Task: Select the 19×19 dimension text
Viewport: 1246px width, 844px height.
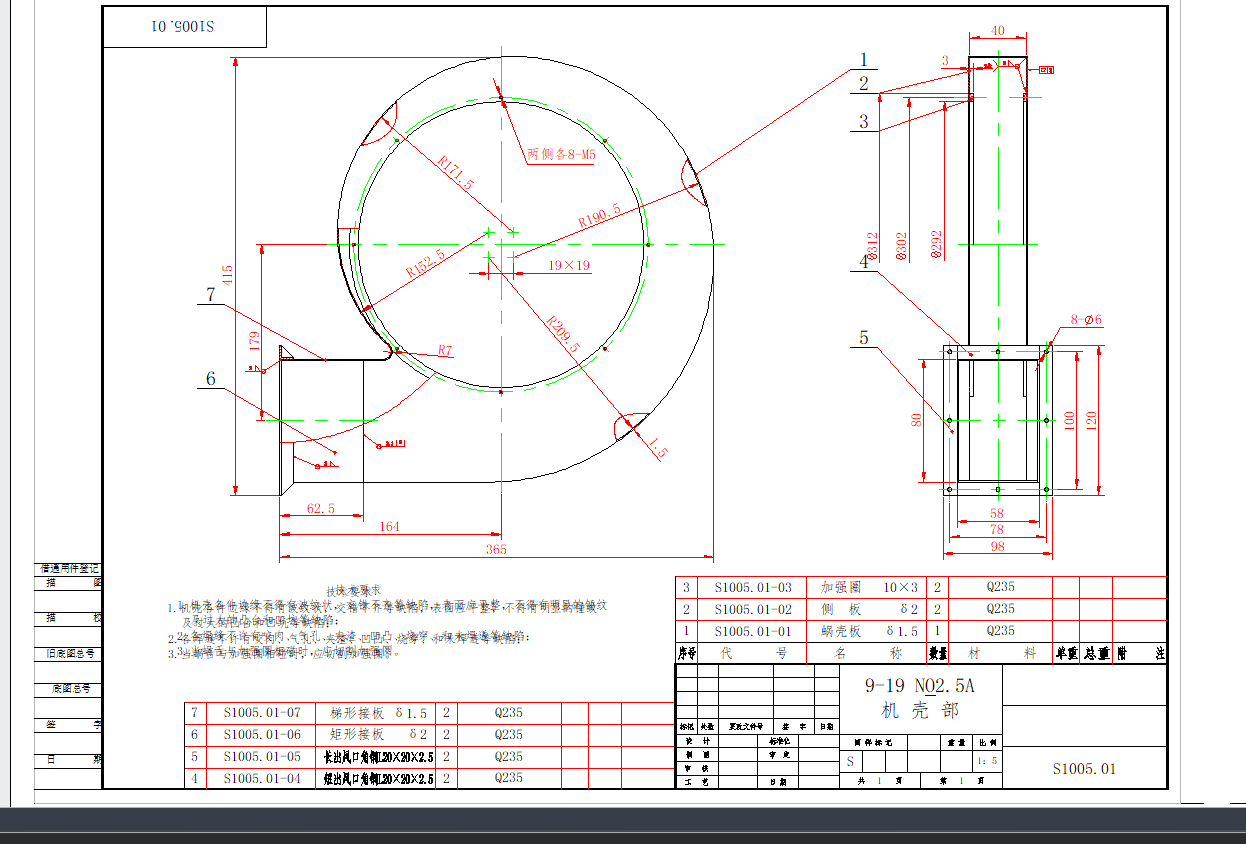Action: coord(569,266)
